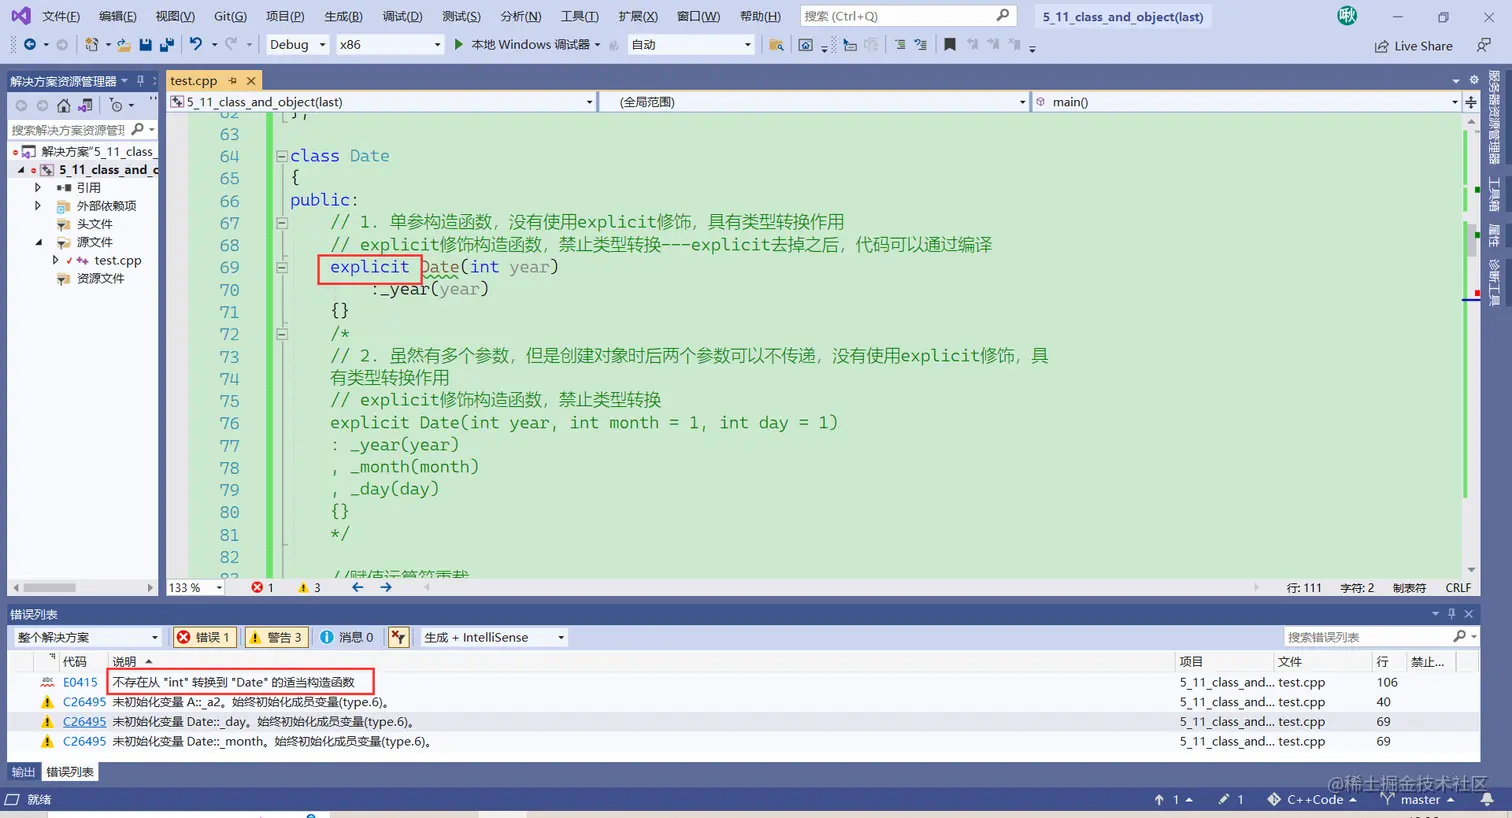
Task: Go to previous issue arrow in editor footer
Action: pyautogui.click(x=357, y=587)
